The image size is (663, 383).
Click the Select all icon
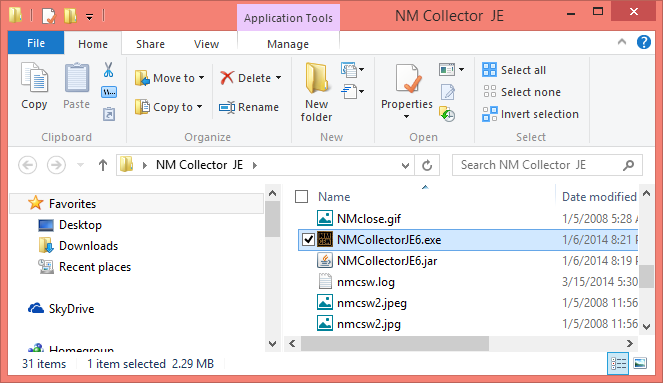coord(489,70)
